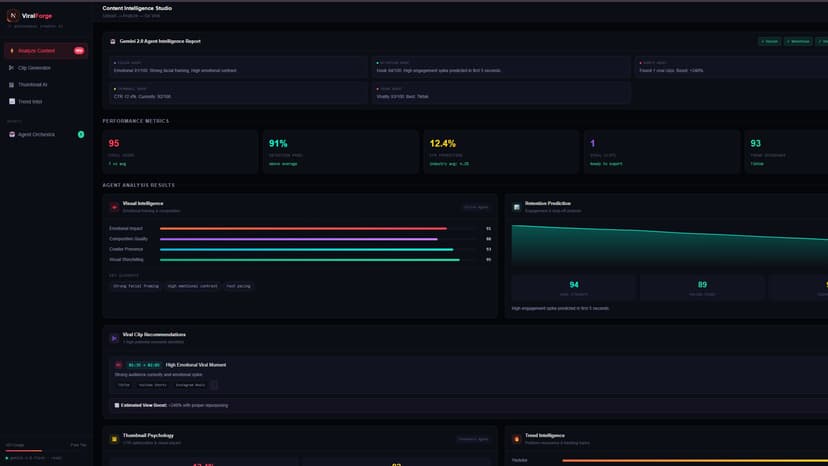Click the 89 retention stat

(702, 288)
